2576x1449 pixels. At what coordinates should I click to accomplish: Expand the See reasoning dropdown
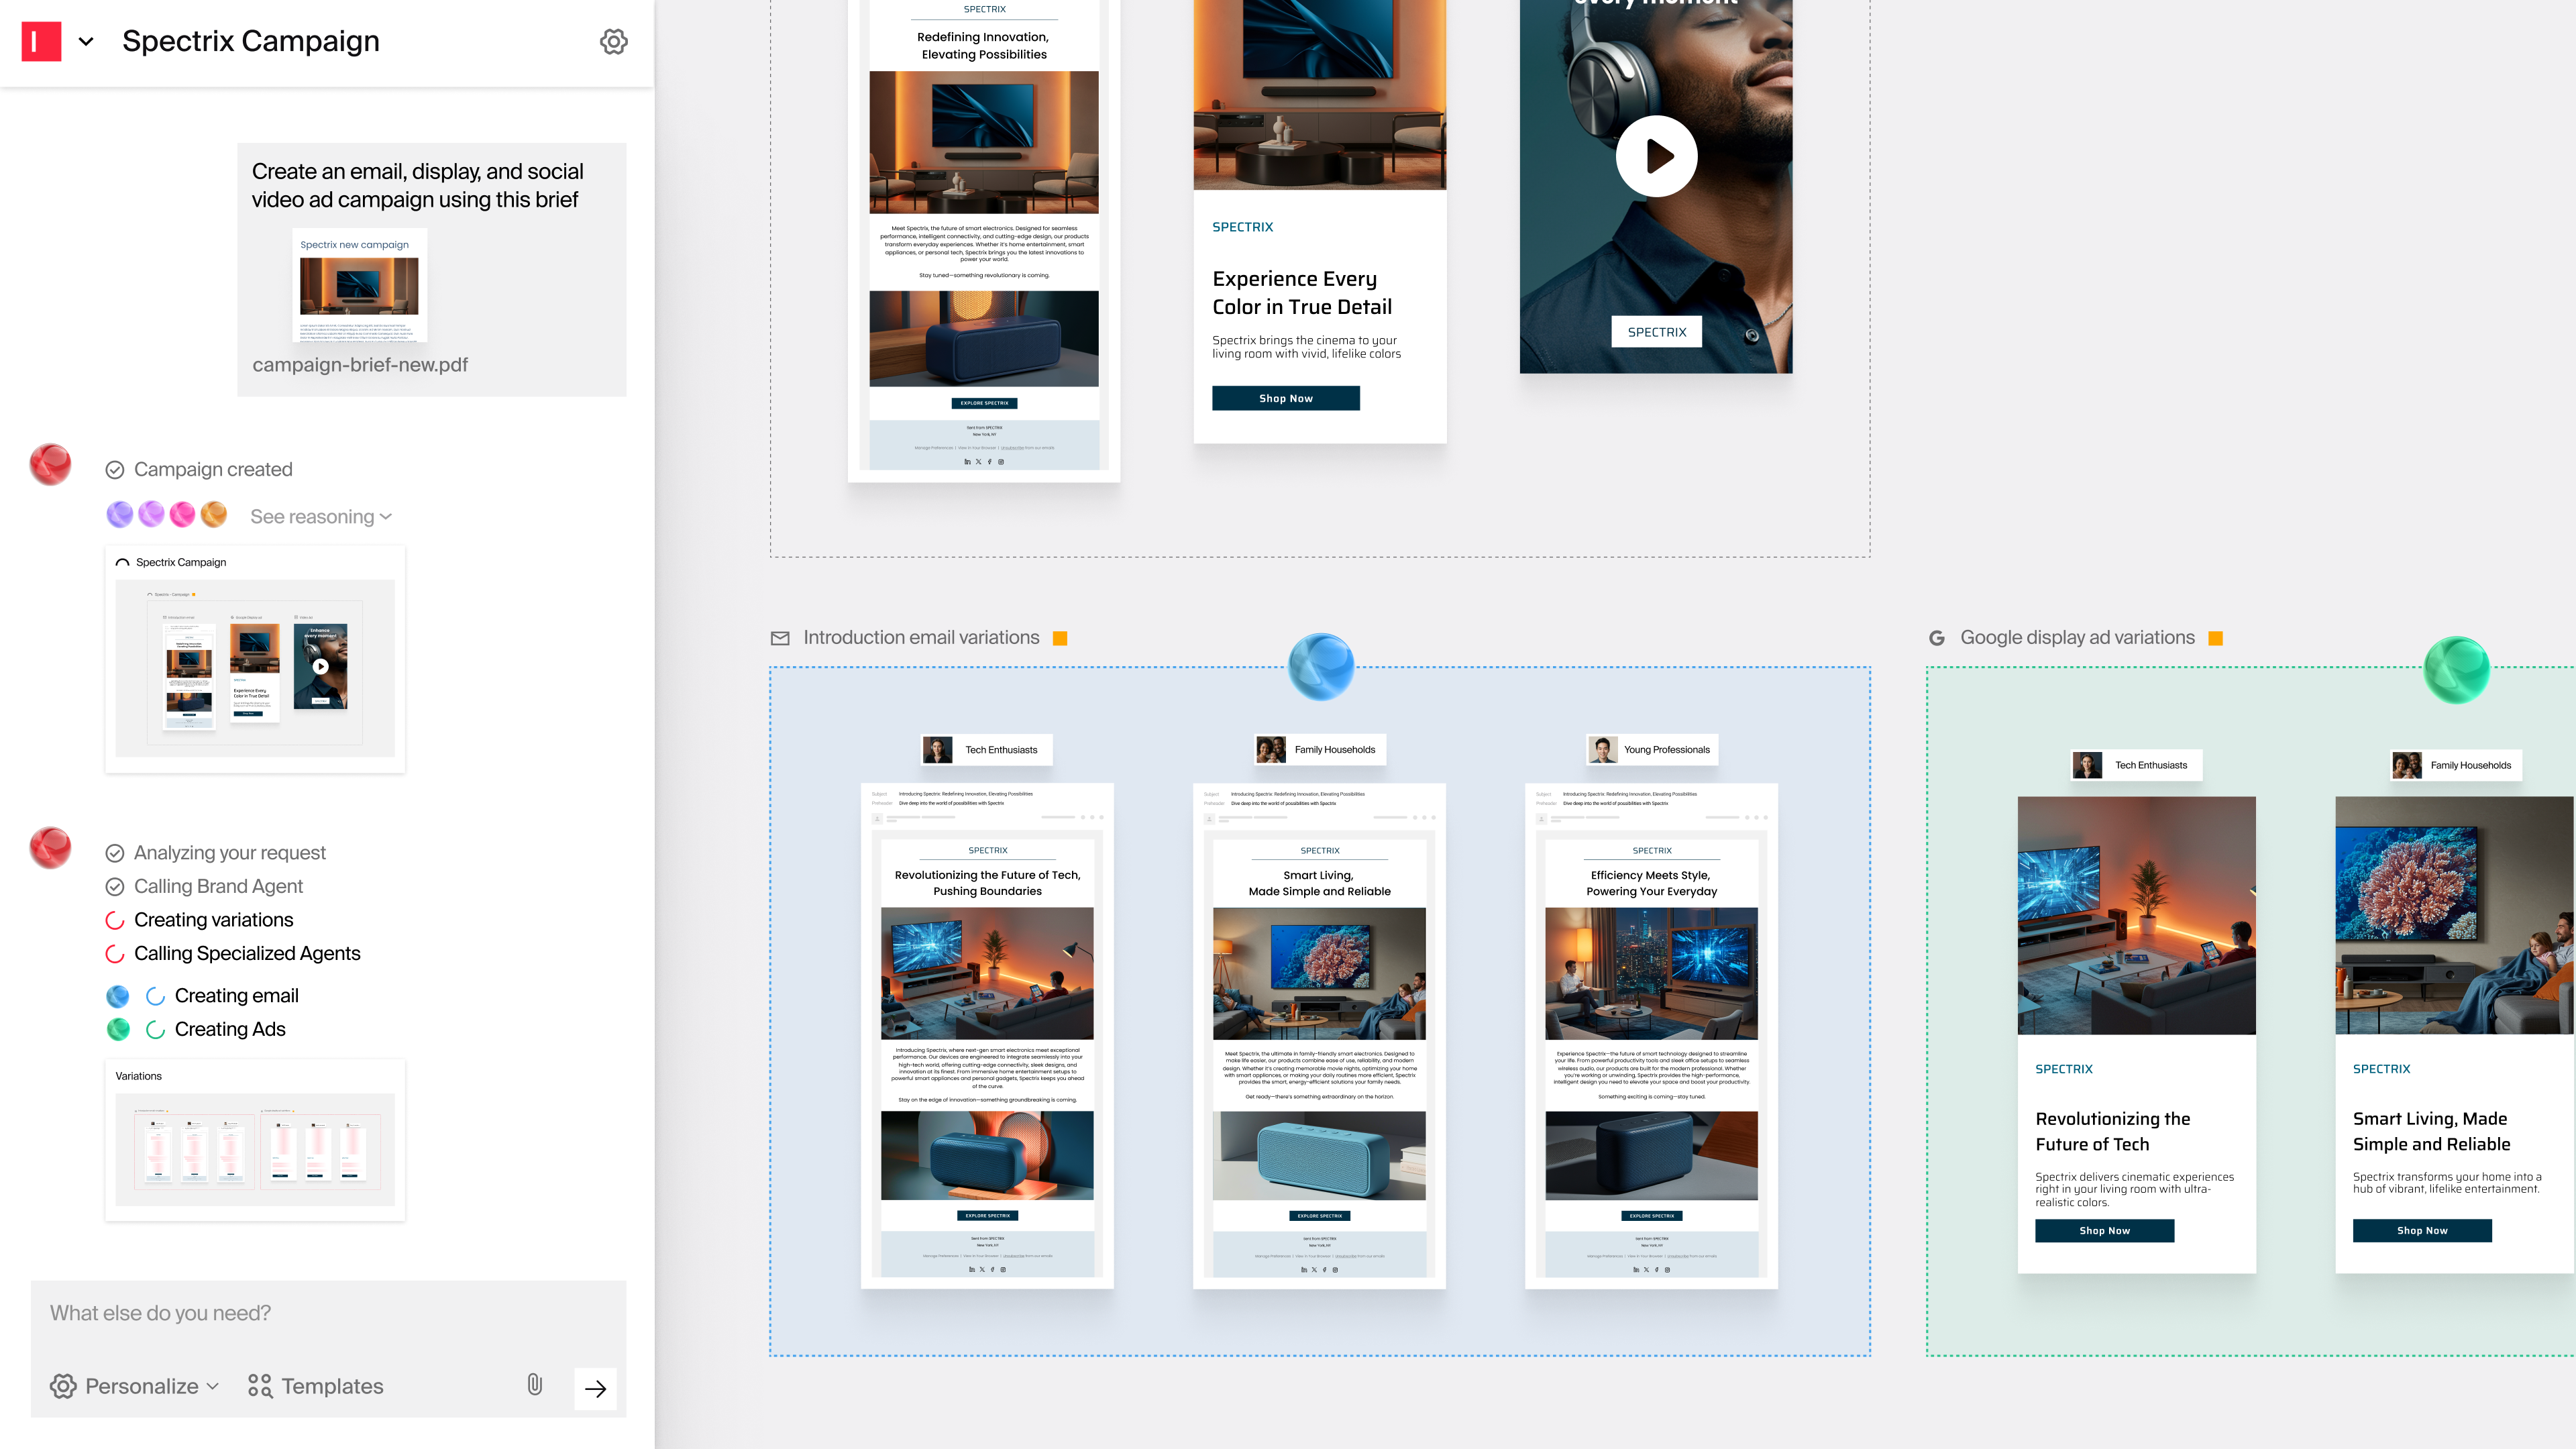click(320, 516)
